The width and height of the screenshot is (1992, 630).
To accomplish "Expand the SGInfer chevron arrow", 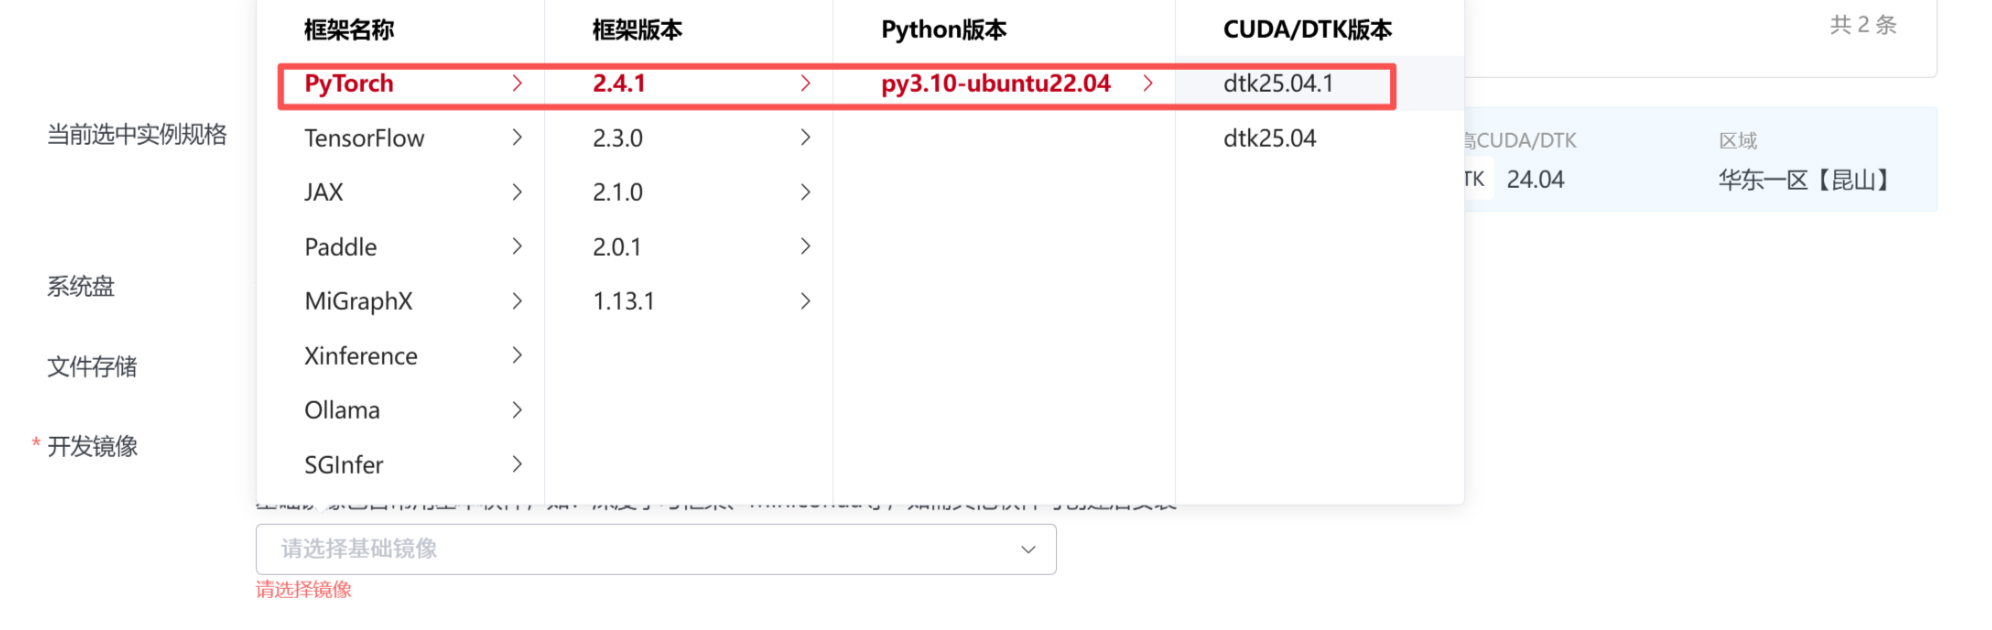I will tap(517, 464).
